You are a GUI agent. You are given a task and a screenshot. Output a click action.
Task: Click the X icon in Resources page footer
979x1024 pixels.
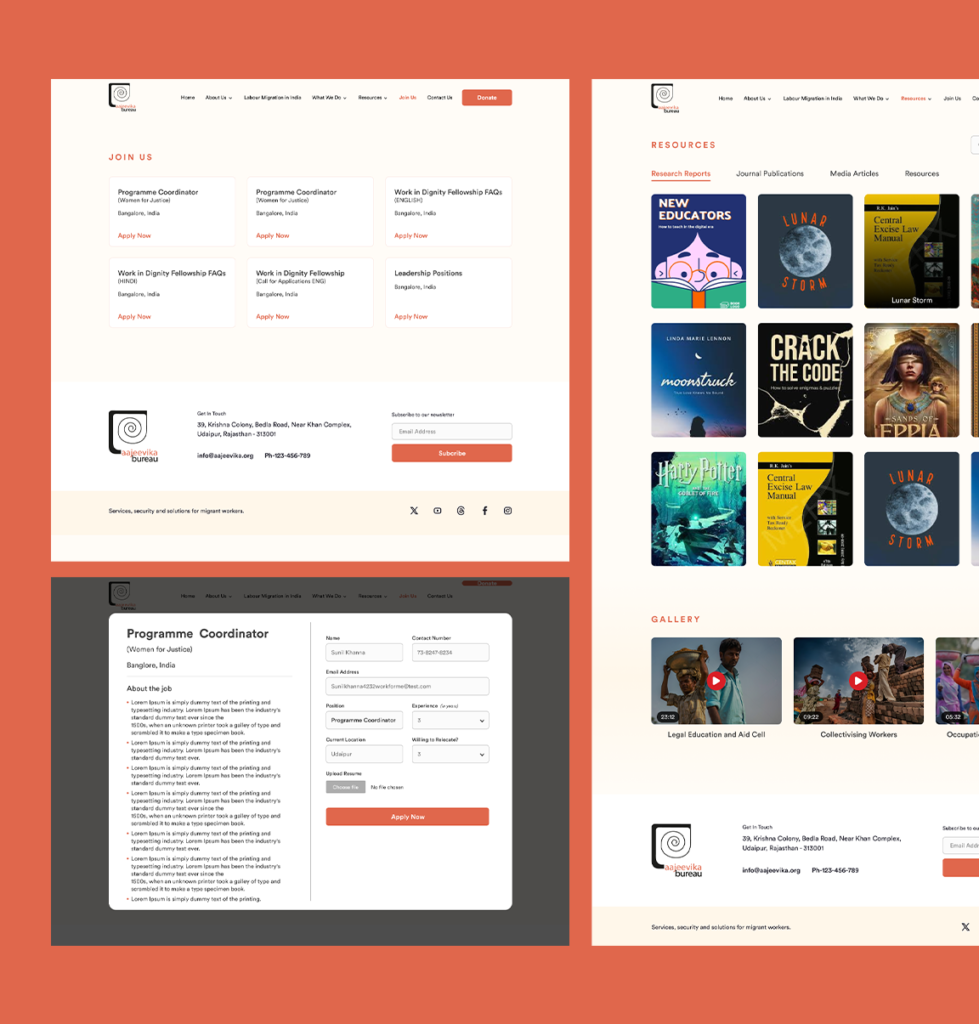965,927
